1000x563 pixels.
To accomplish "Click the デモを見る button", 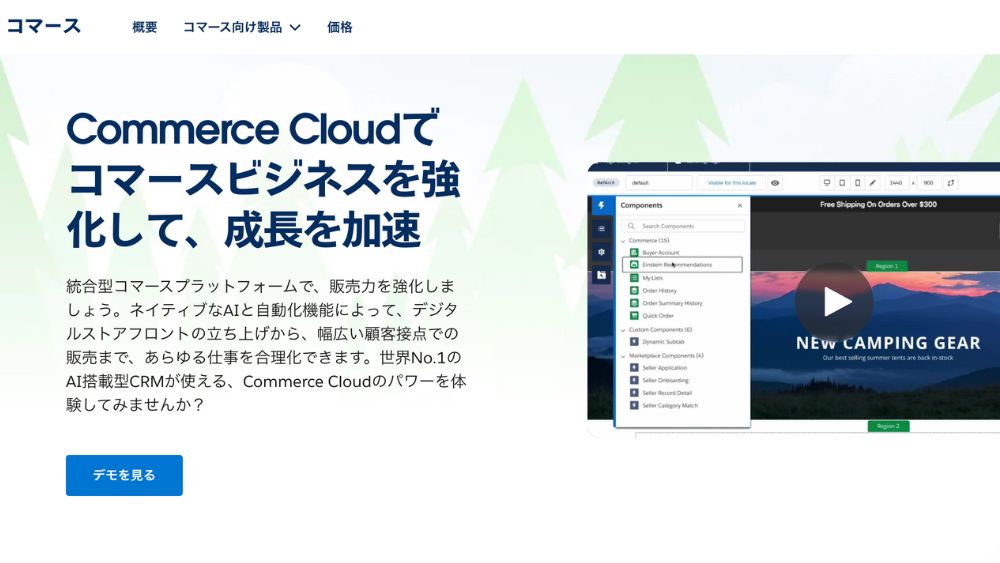I will tap(124, 475).
